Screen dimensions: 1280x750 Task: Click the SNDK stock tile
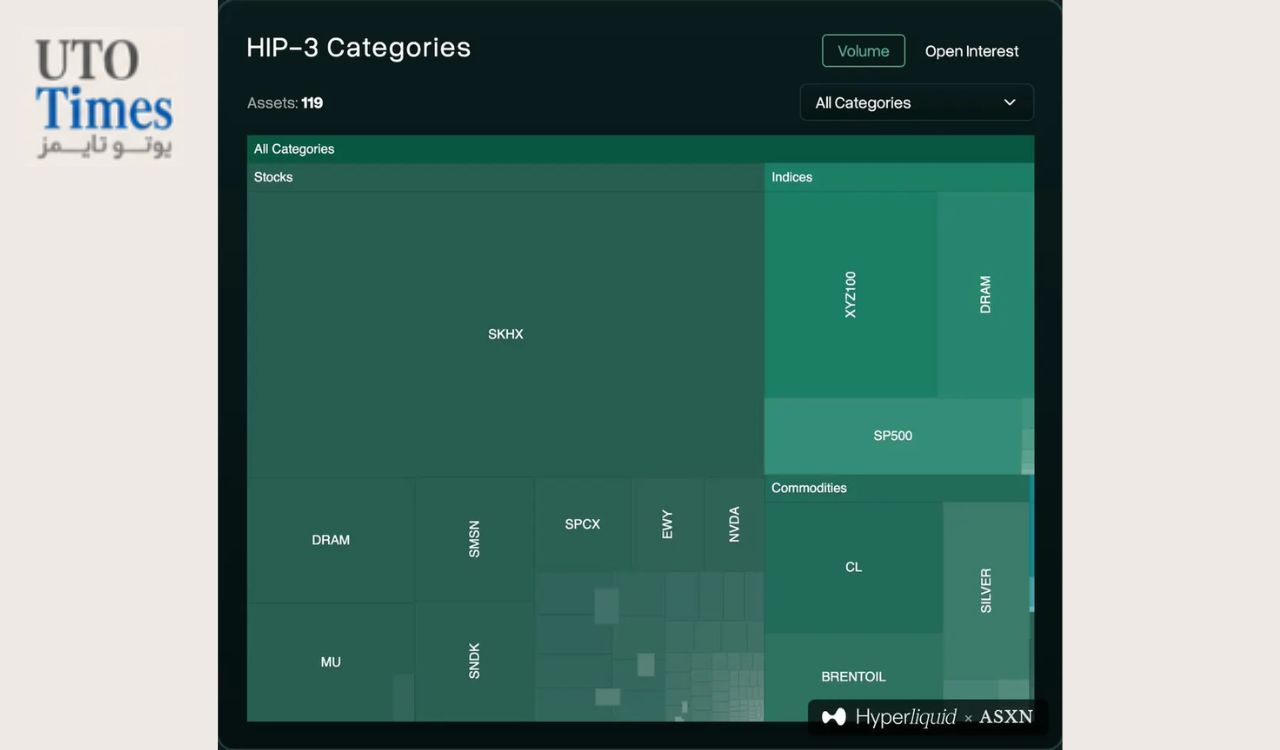click(474, 661)
